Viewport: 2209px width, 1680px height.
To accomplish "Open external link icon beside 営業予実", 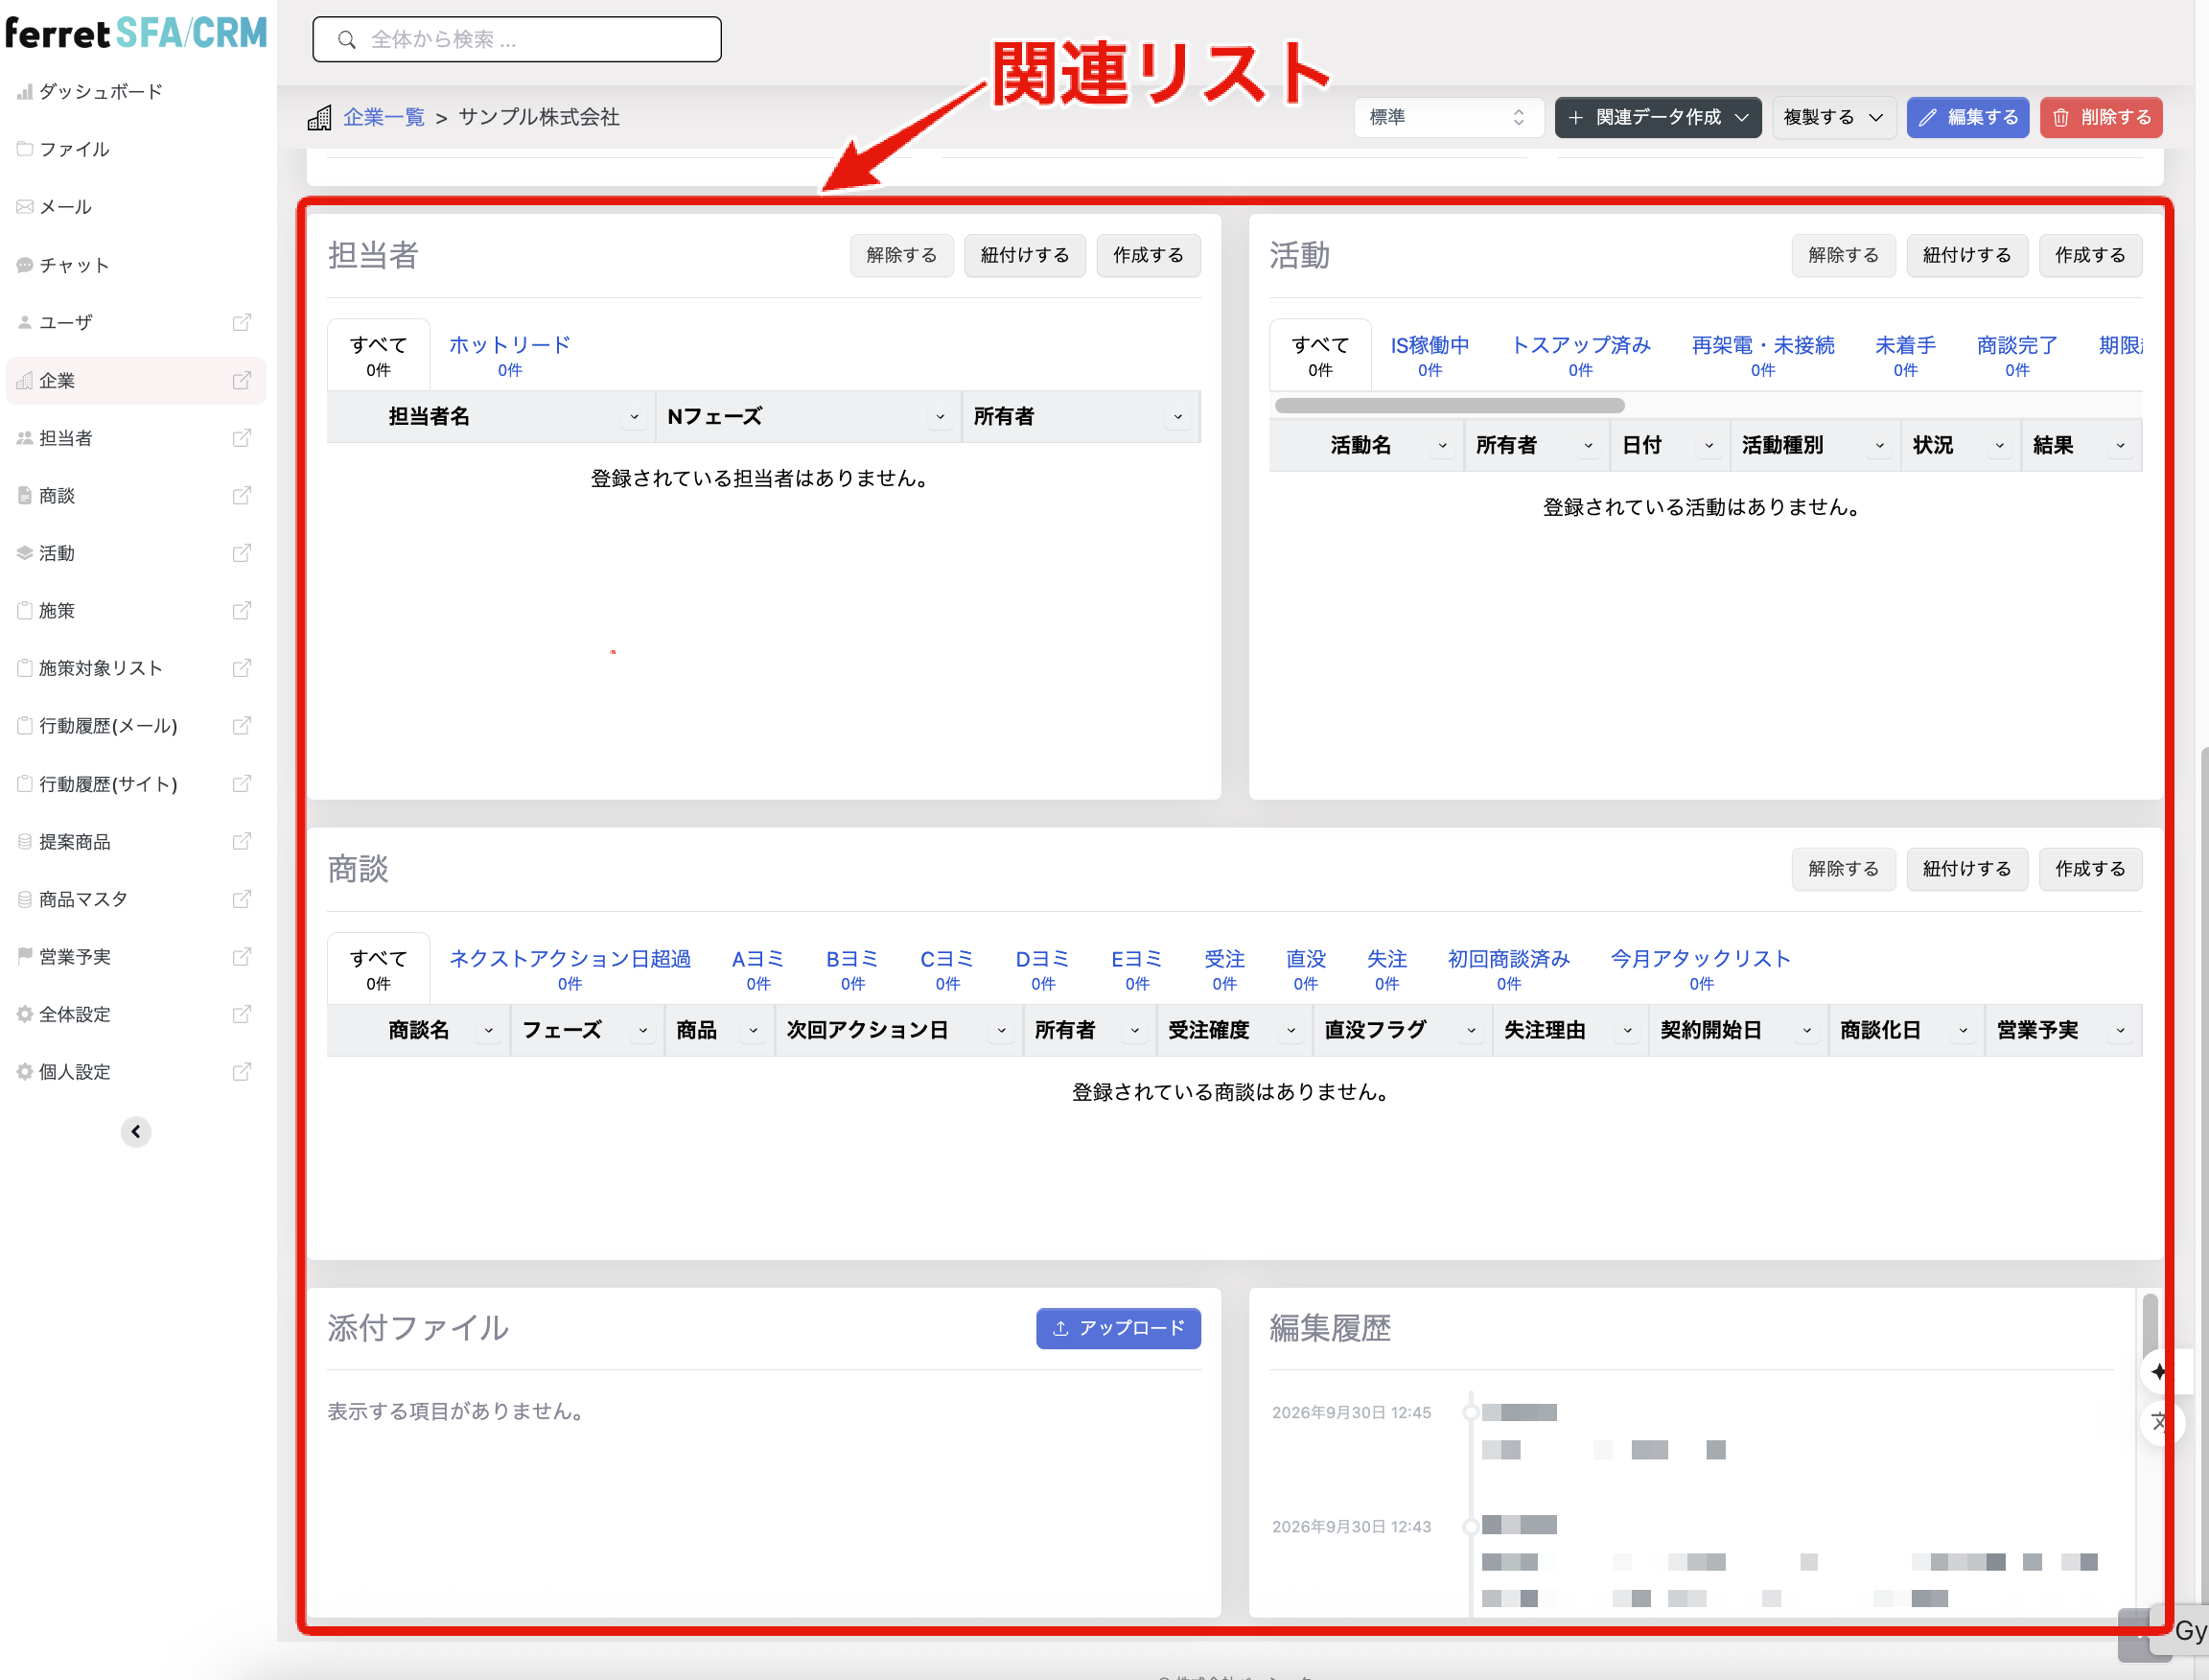I will tap(241, 957).
